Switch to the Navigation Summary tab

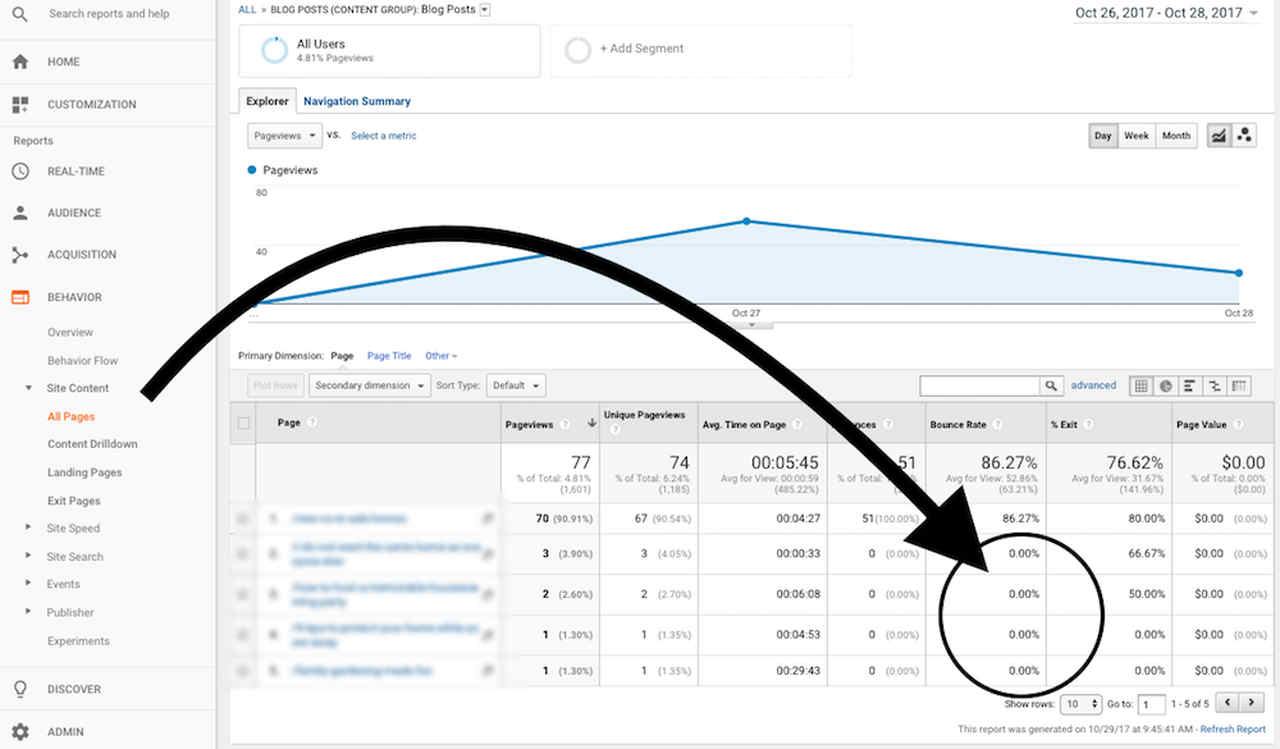[357, 101]
